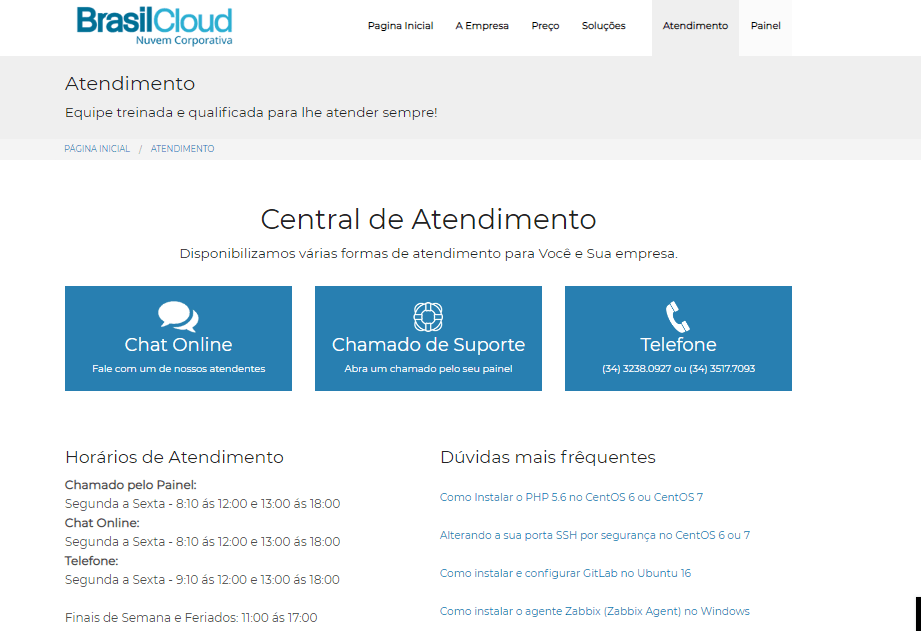Follow the PÁGINA INICIAL breadcrumb link
921x631 pixels.
[97, 149]
